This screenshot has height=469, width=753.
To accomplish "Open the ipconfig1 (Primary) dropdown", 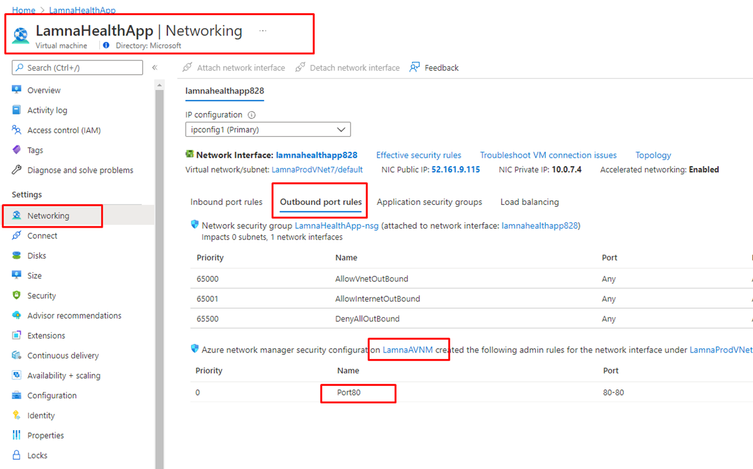I will tap(268, 130).
